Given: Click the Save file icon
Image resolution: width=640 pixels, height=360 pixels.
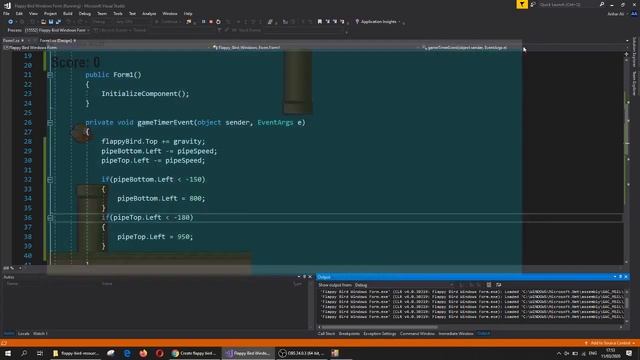Looking at the screenshot, I should (x=51, y=22).
